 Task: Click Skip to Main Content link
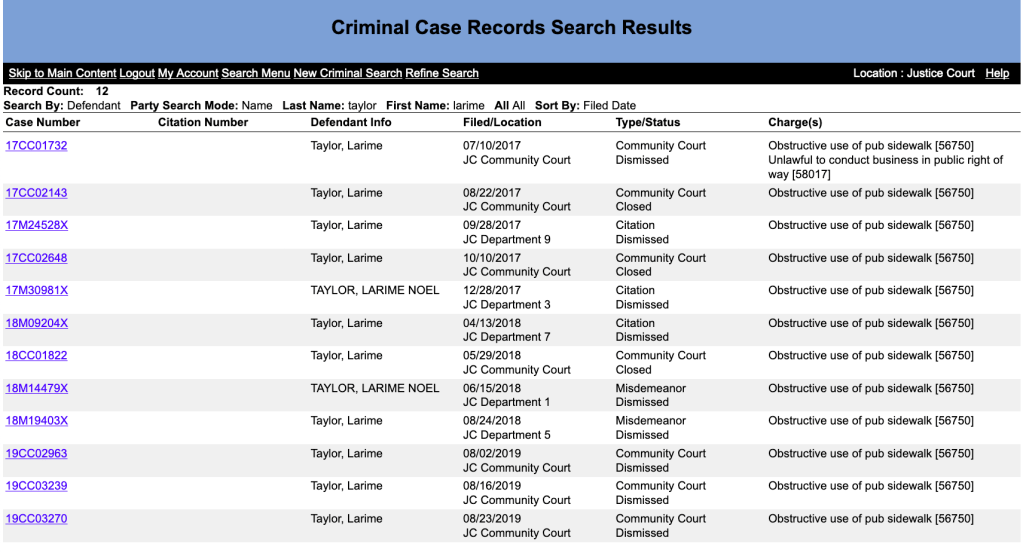[62, 74]
